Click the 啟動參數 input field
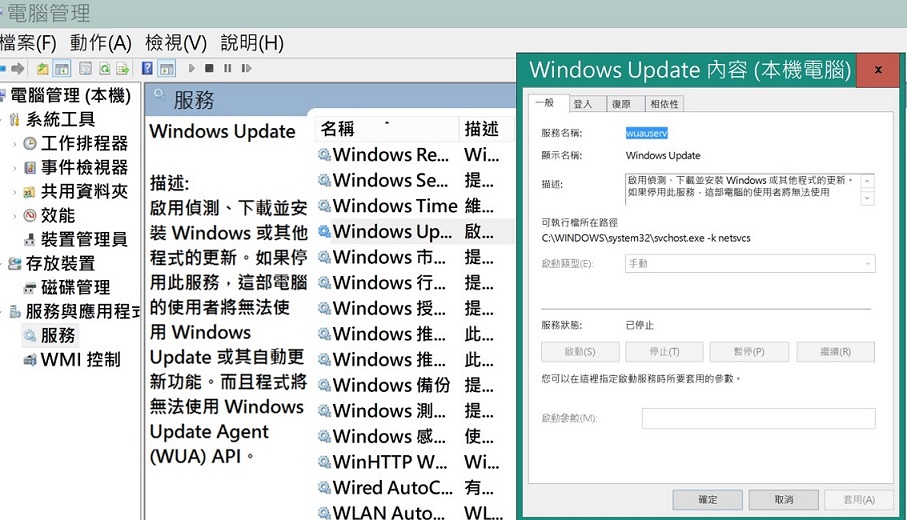907x520 pixels. click(x=758, y=418)
